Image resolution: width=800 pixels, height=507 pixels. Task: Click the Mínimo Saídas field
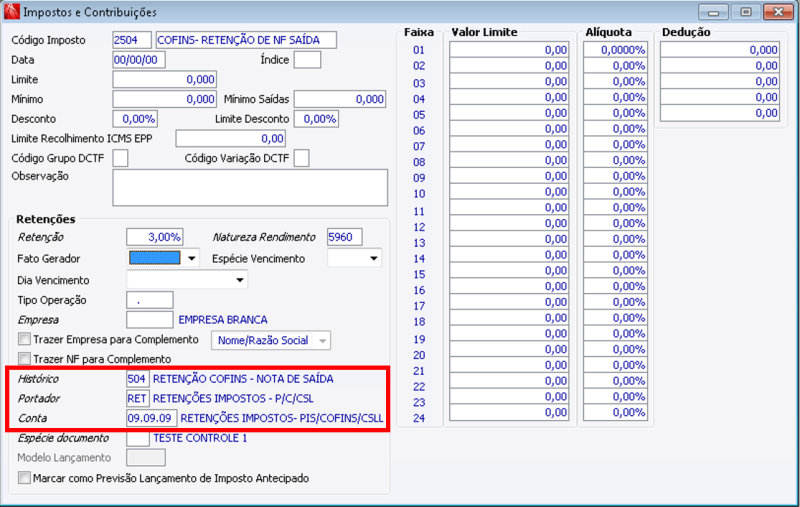pos(340,99)
